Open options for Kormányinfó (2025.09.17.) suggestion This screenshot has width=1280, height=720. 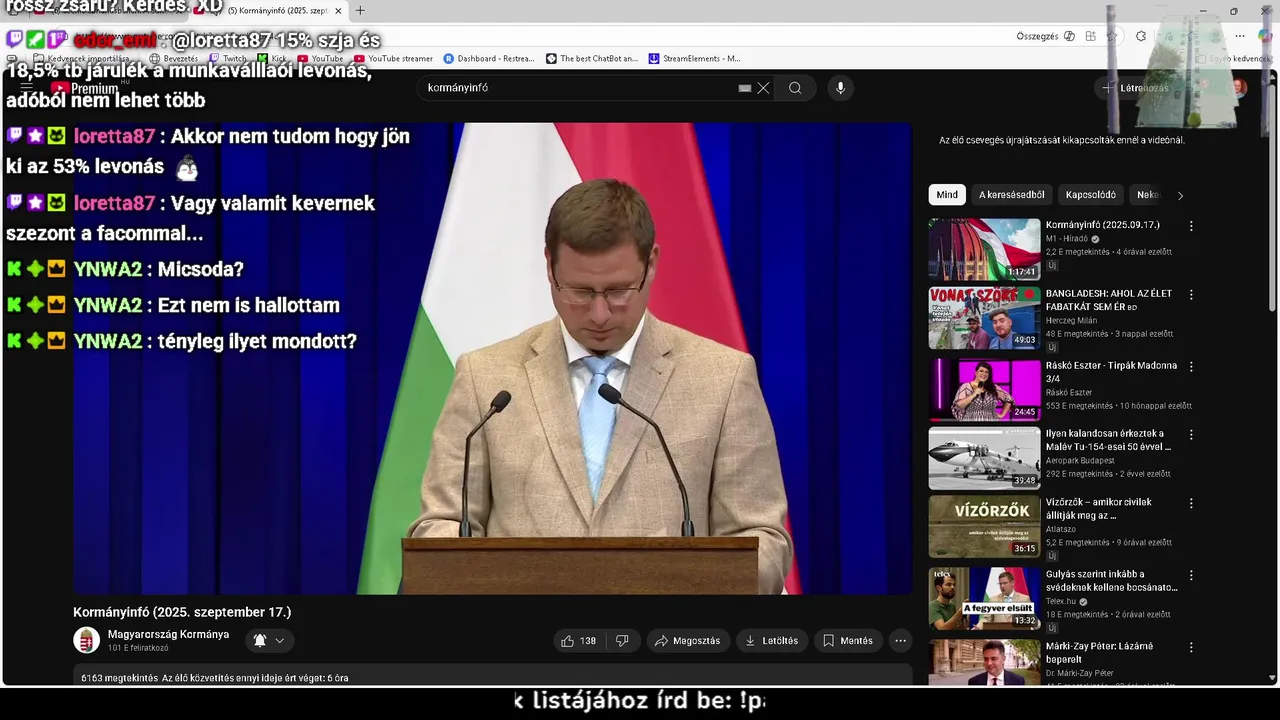pos(1190,226)
